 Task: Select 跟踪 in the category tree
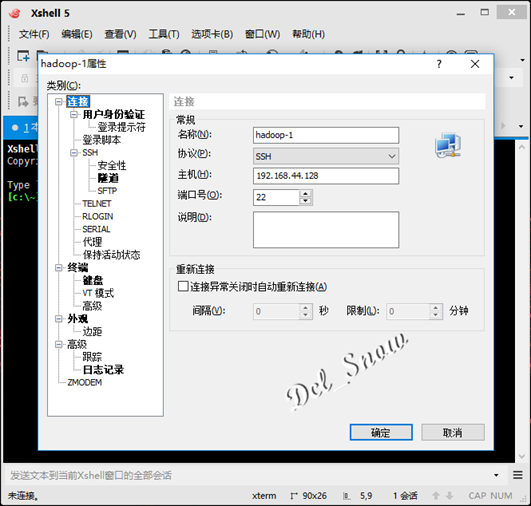click(x=92, y=357)
